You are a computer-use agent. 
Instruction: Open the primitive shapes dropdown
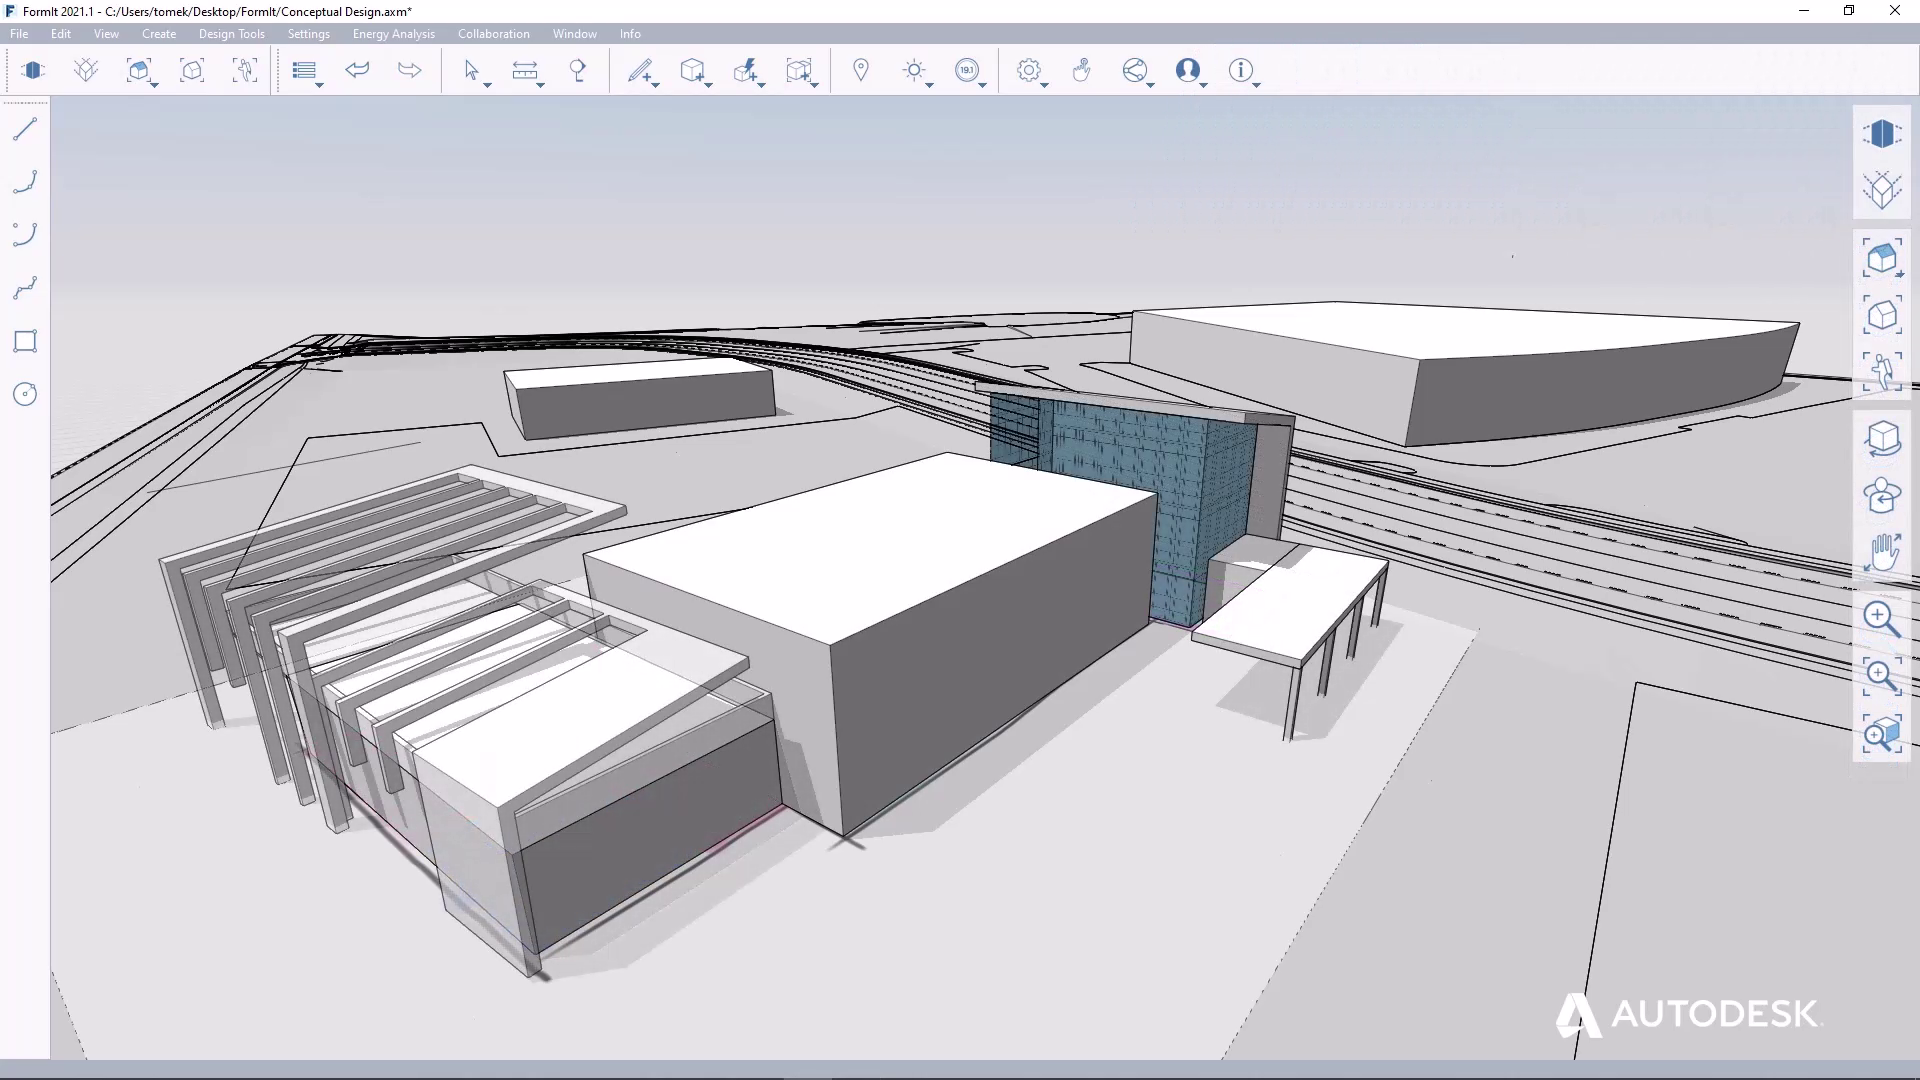click(x=706, y=85)
